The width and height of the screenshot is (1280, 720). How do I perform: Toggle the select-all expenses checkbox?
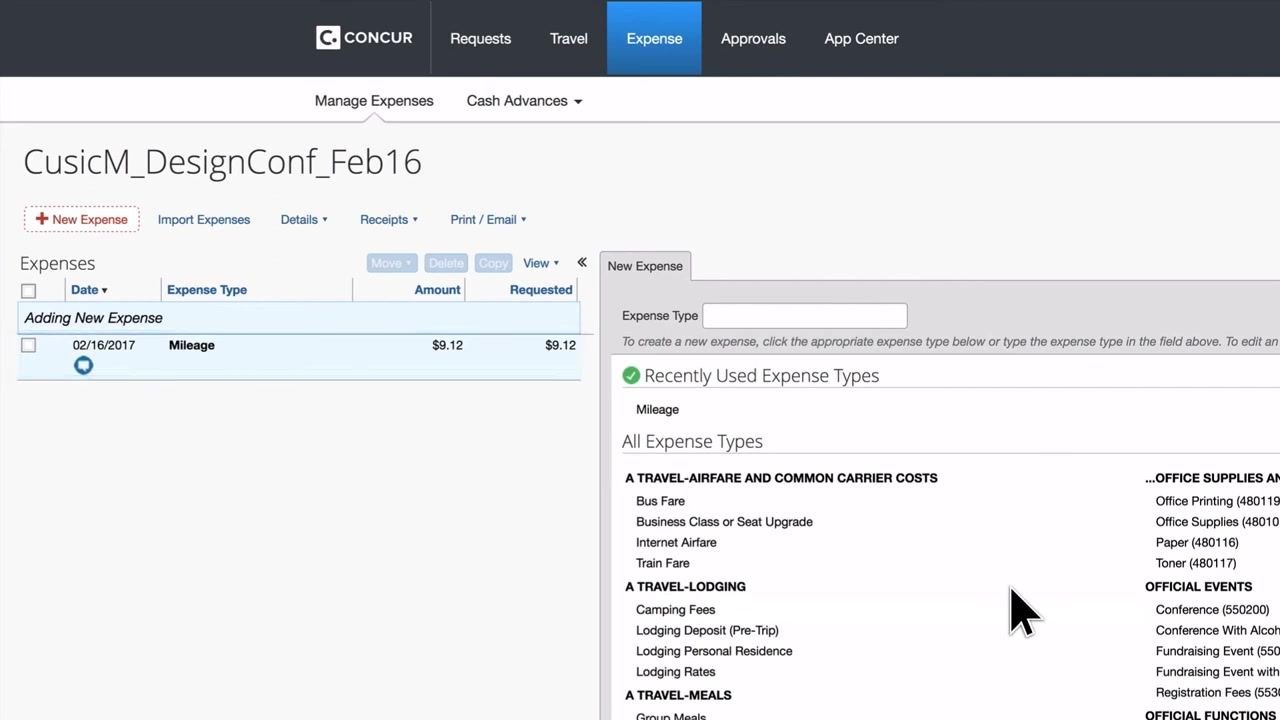(28, 290)
